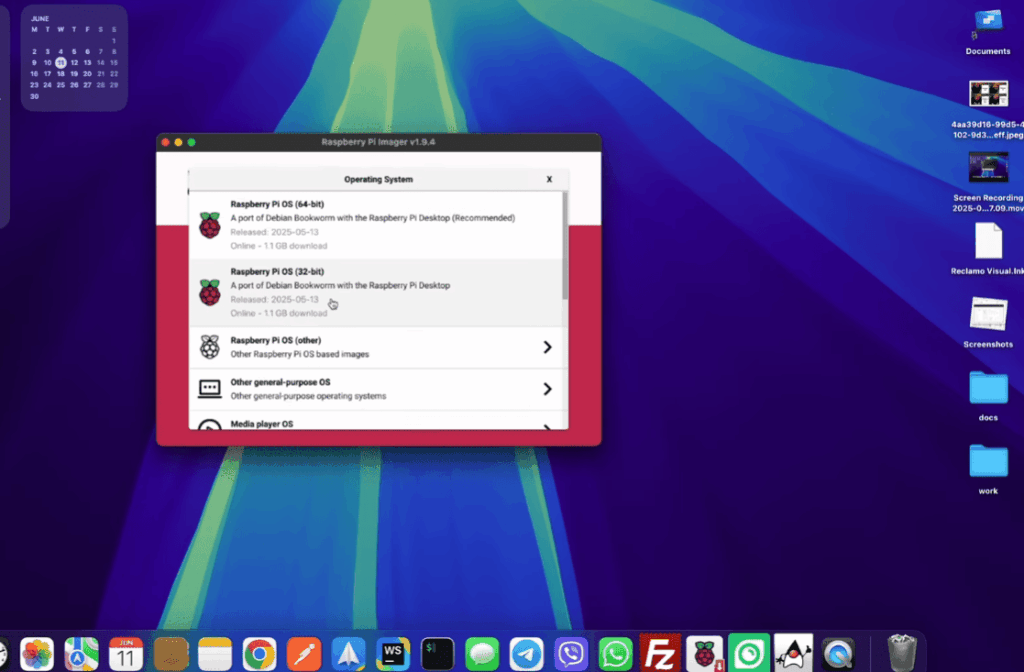This screenshot has height=672, width=1024.
Task: Open WhatsApp from the Dock
Action: pos(614,655)
